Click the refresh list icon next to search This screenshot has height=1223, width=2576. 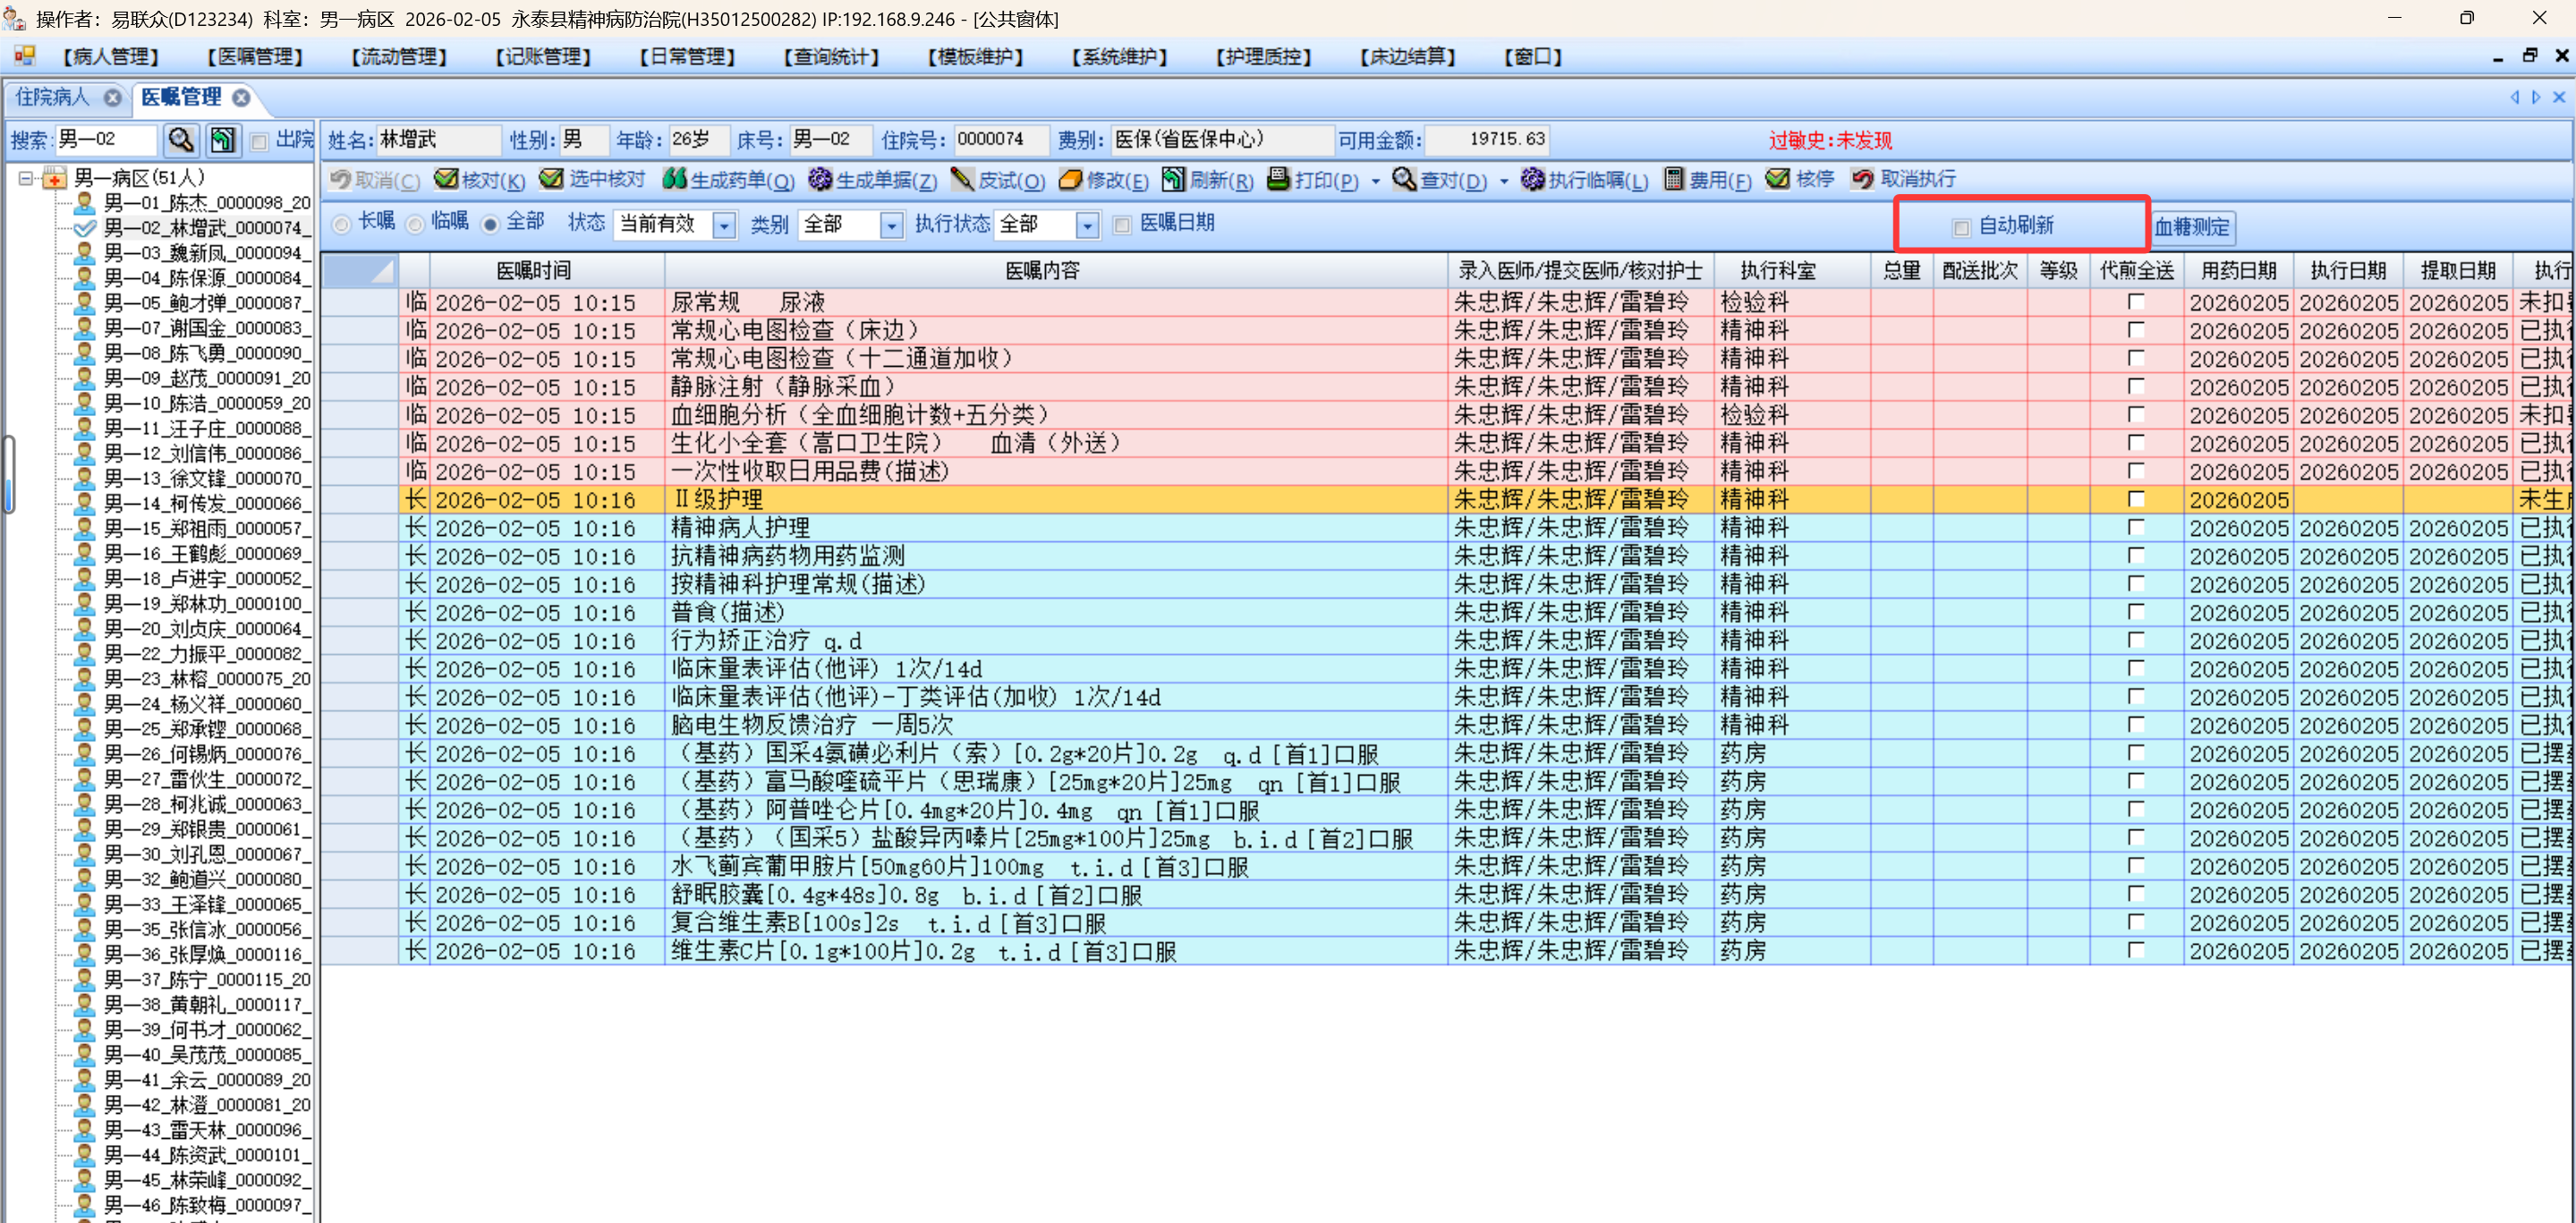[222, 140]
